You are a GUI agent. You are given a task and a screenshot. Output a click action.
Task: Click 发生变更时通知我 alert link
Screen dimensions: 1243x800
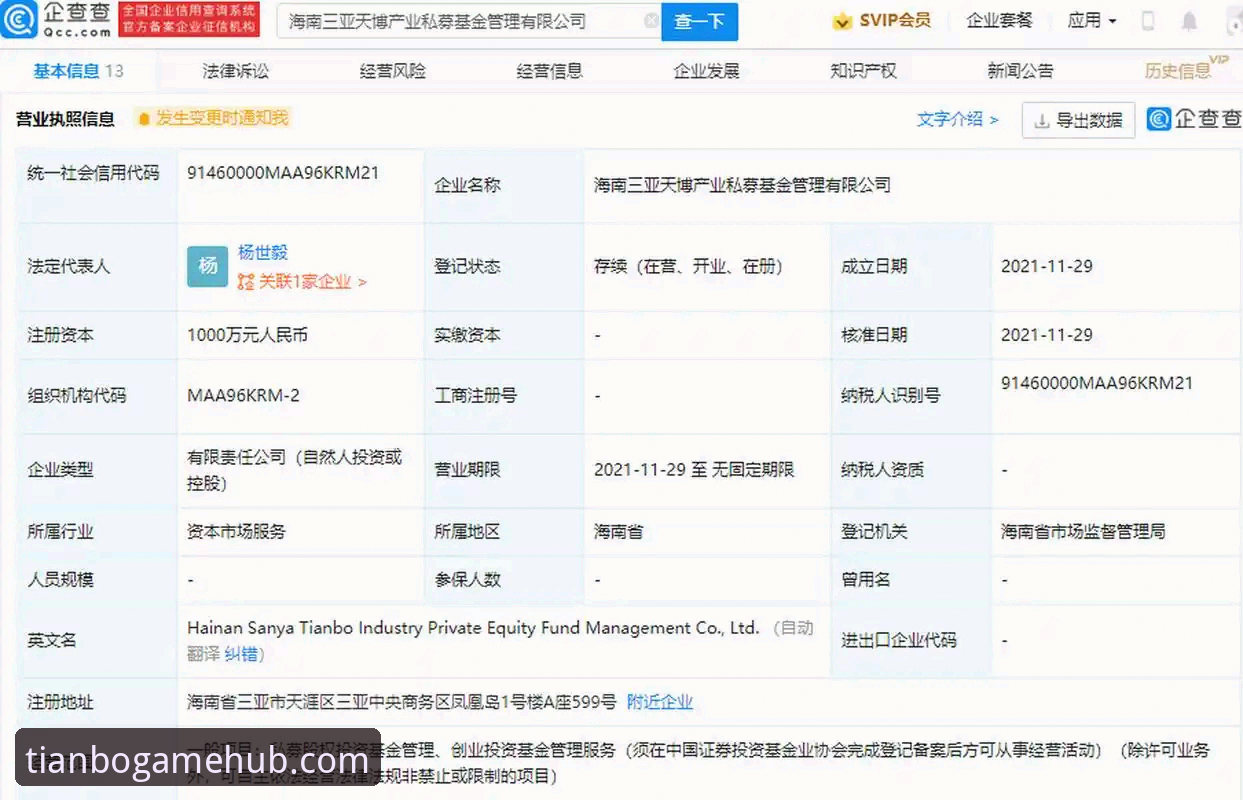pos(222,118)
